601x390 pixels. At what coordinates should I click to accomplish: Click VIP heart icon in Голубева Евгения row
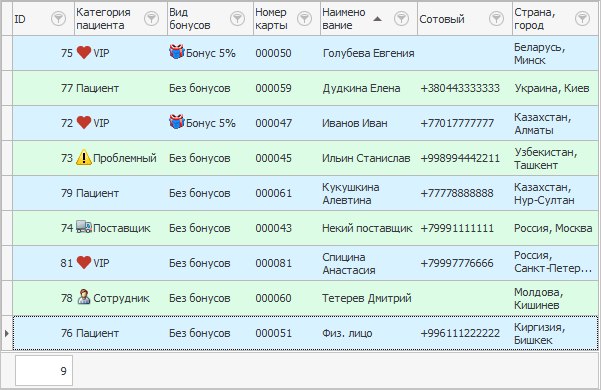pos(84,52)
